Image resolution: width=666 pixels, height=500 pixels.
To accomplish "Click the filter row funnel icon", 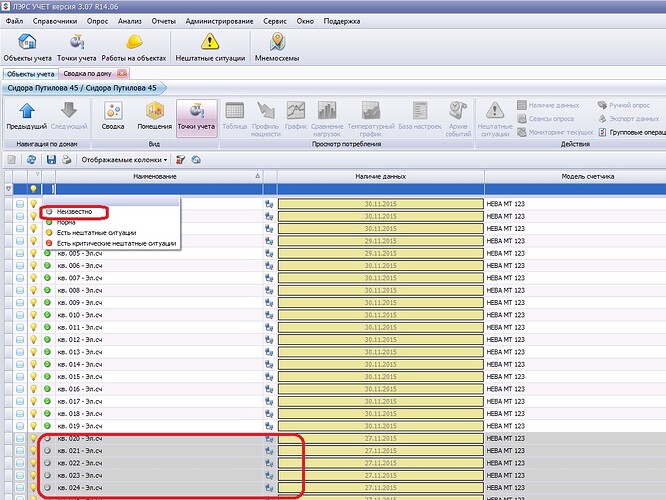I will point(8,189).
